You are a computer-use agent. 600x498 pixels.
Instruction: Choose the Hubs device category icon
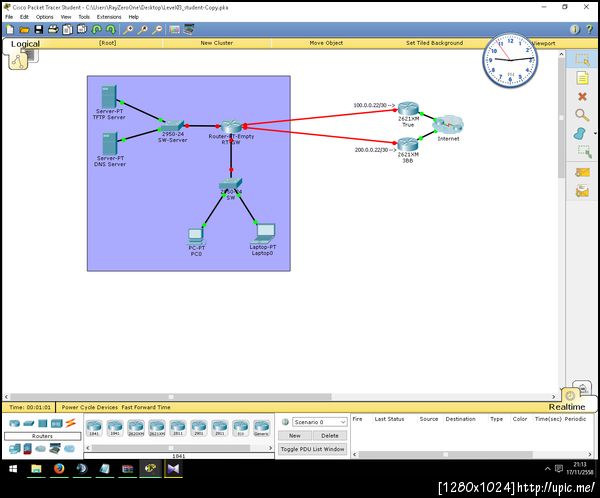(x=42, y=423)
